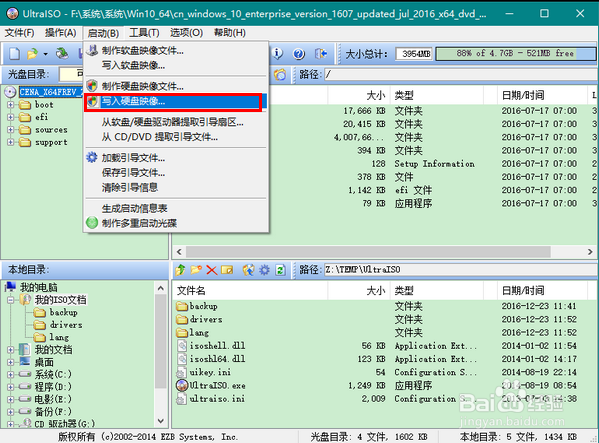Image resolution: width=599 pixels, height=443 pixels.
Task: Click the Help question mark icon
Action: point(299,54)
